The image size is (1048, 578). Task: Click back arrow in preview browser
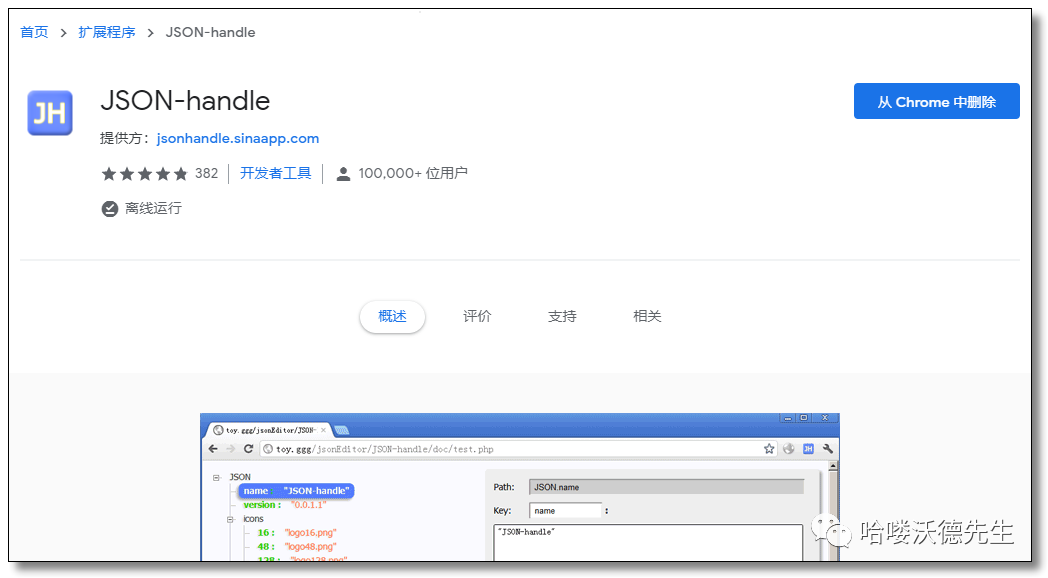(213, 448)
